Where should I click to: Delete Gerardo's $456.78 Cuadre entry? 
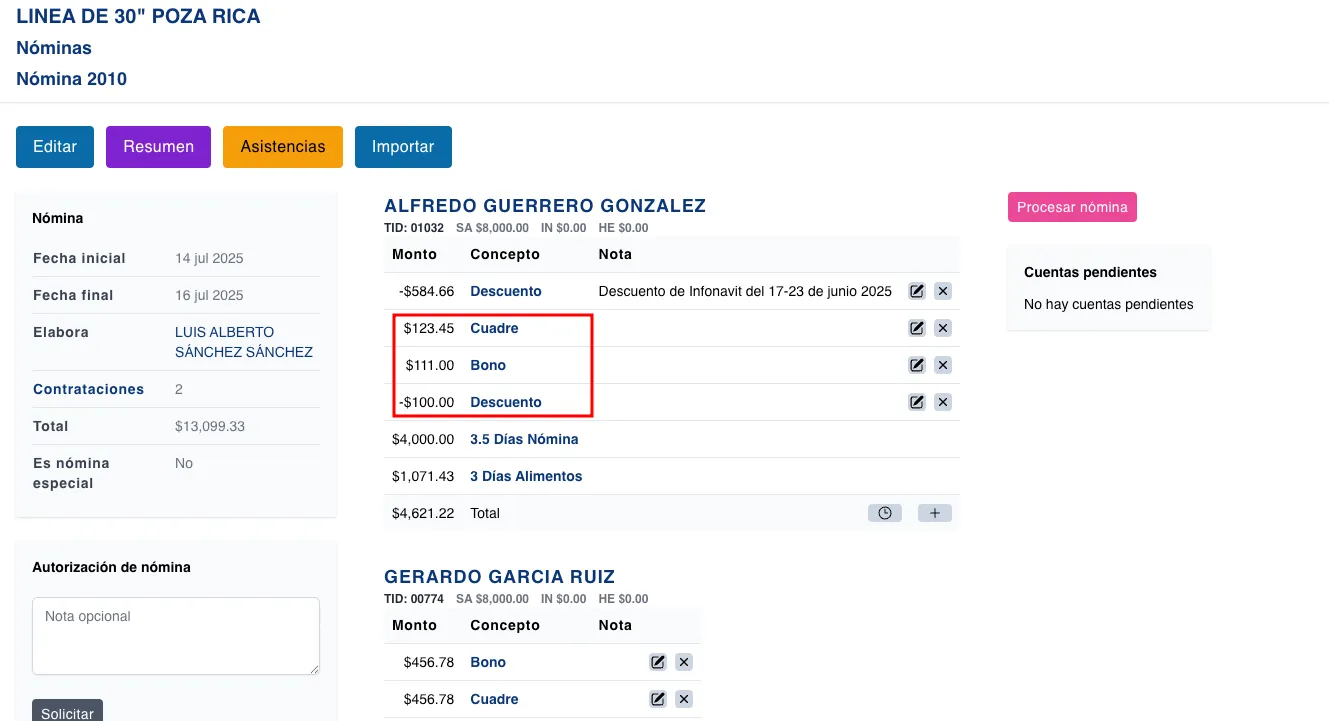click(684, 700)
